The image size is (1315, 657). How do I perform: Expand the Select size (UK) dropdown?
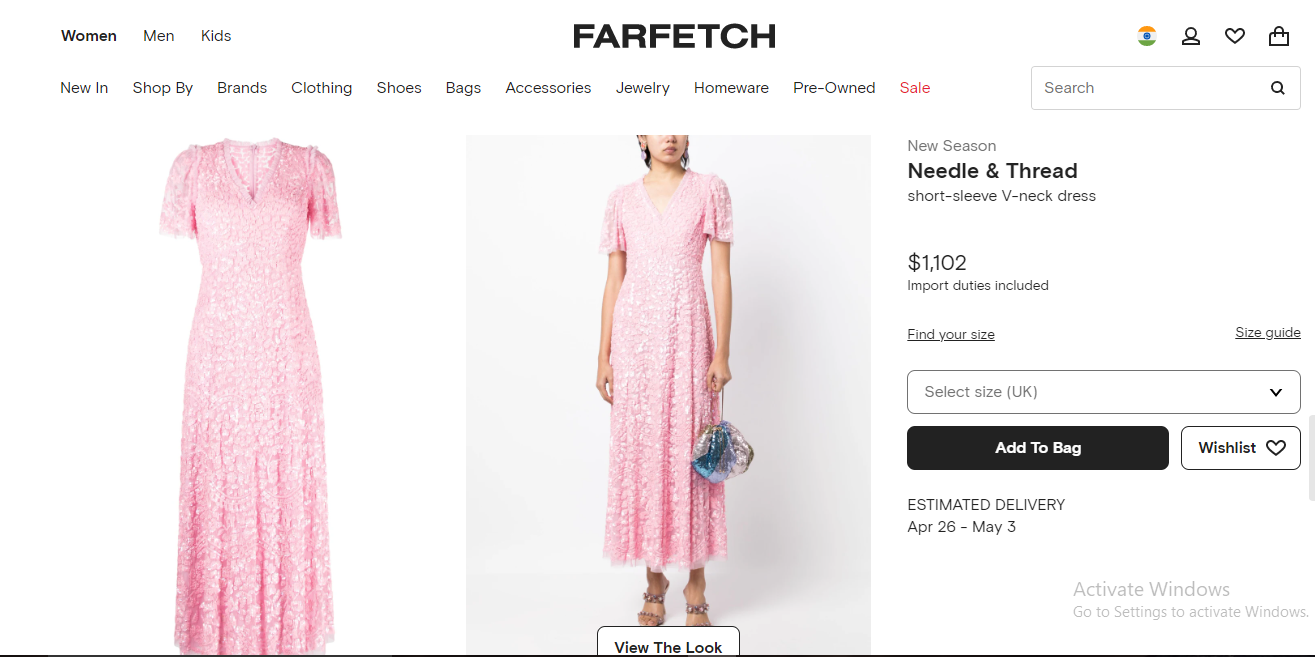[1103, 392]
